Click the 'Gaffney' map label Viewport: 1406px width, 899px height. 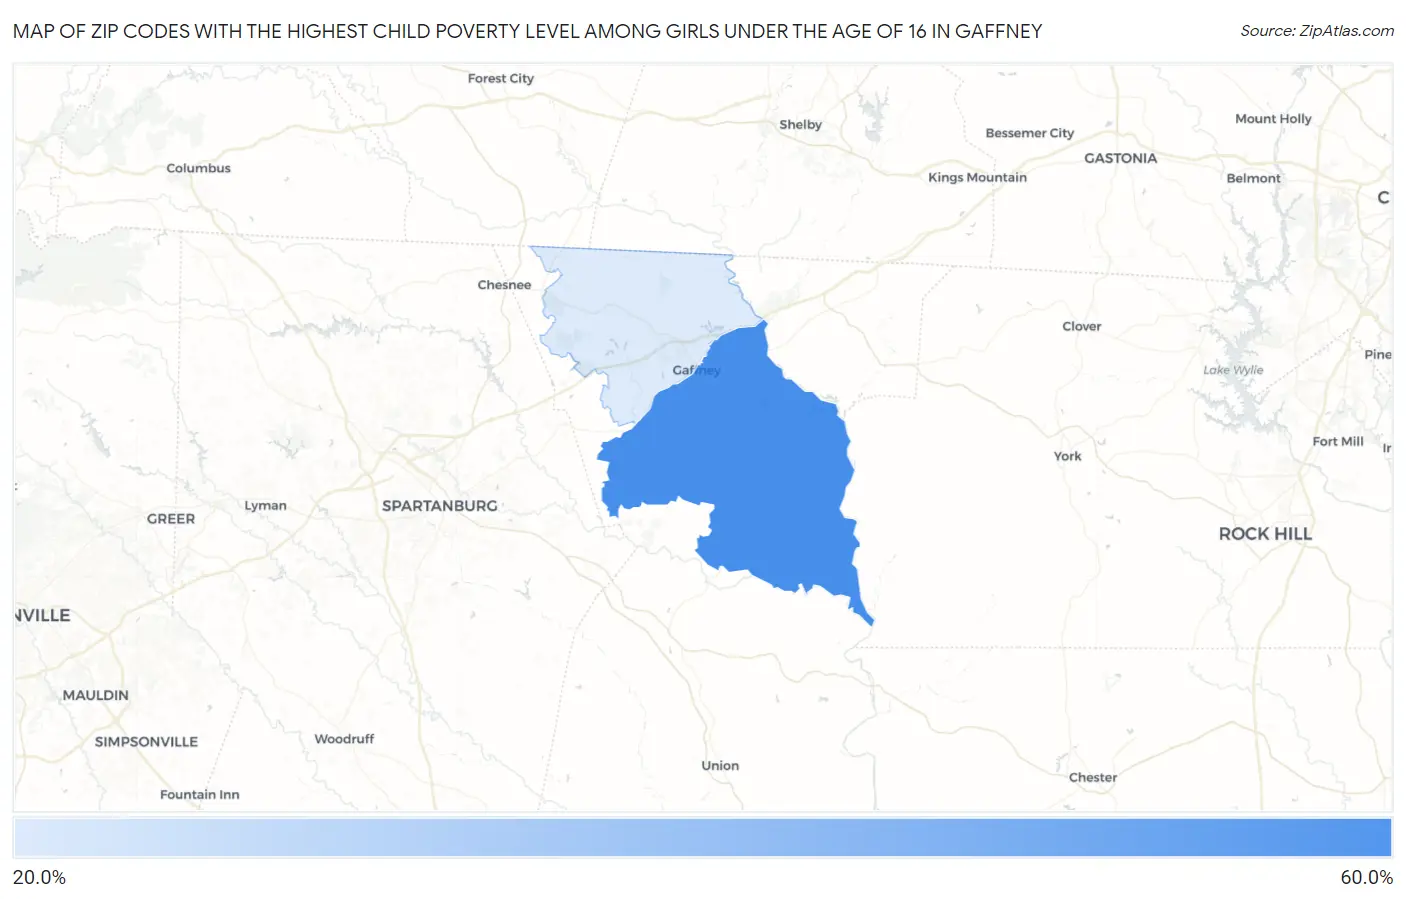[696, 370]
